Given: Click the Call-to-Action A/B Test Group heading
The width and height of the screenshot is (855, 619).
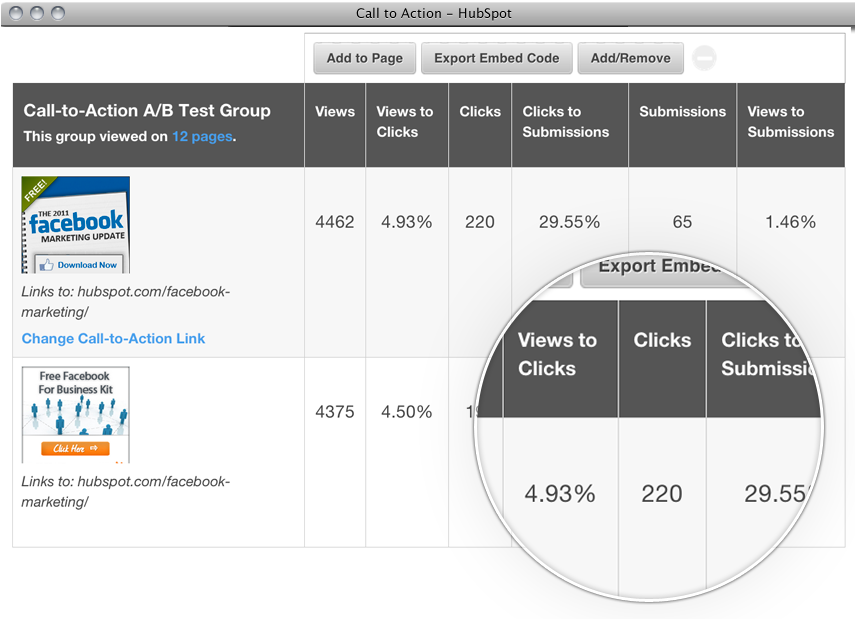Looking at the screenshot, I should point(147,111).
